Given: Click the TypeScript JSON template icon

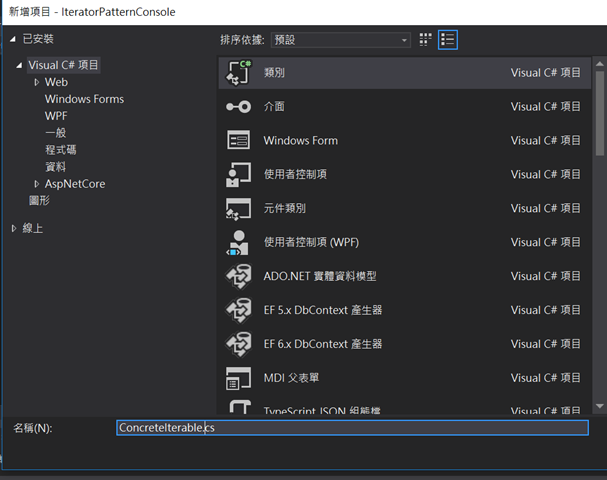Looking at the screenshot, I should [240, 407].
